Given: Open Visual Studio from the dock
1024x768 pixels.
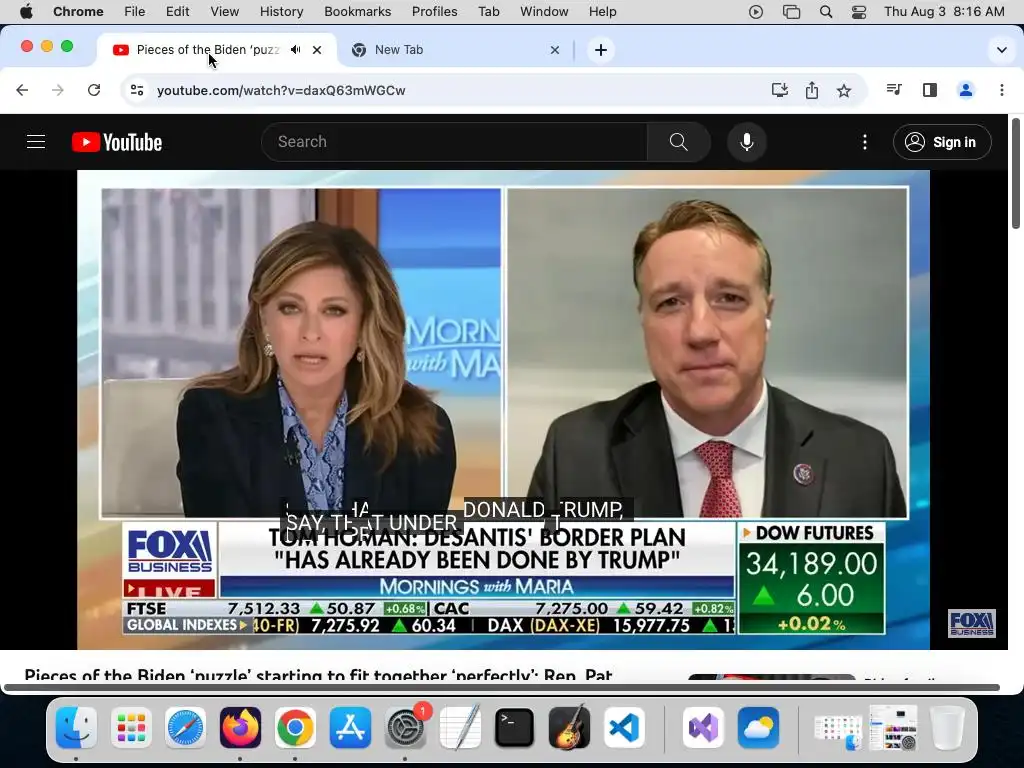Looking at the screenshot, I should click(703, 727).
